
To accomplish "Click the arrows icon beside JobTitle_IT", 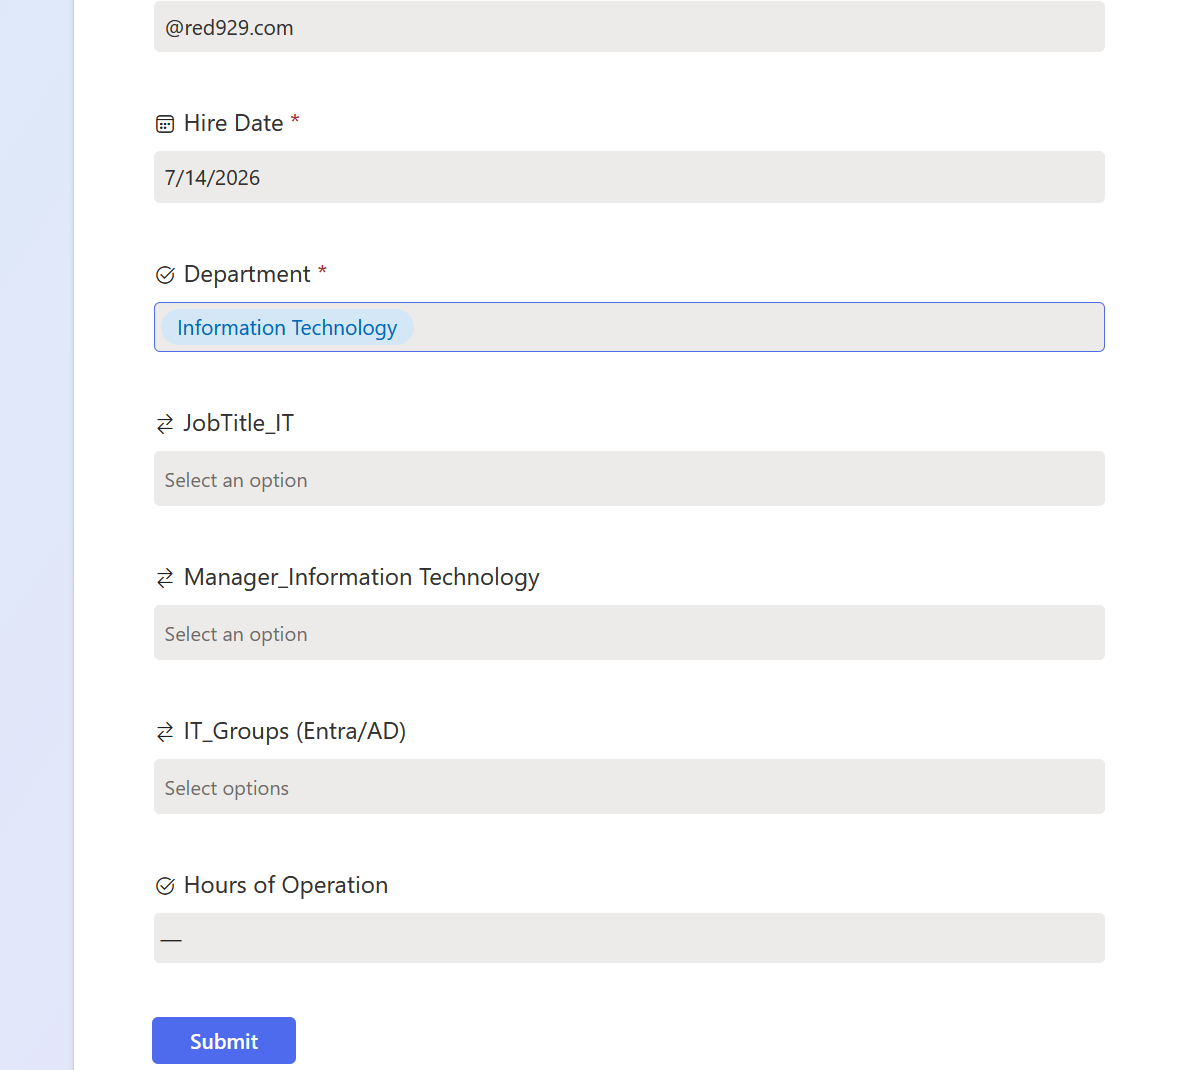I will pos(165,425).
